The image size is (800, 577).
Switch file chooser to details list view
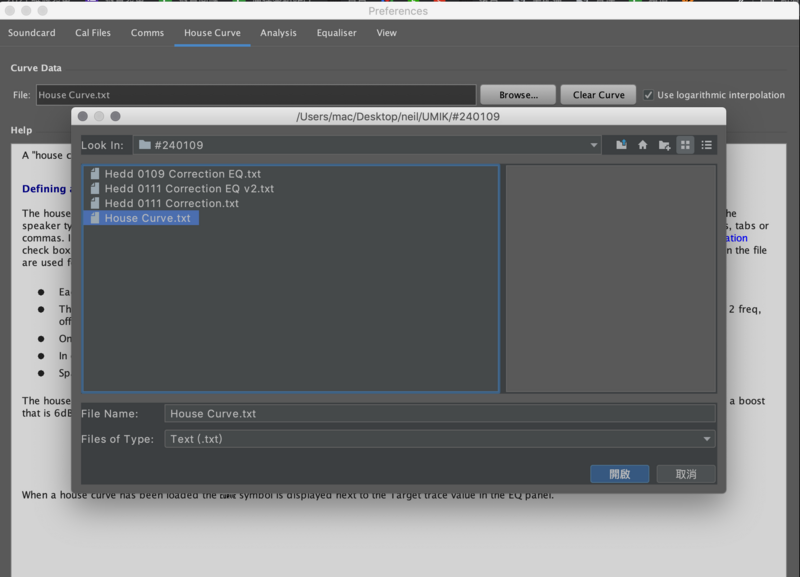point(707,145)
